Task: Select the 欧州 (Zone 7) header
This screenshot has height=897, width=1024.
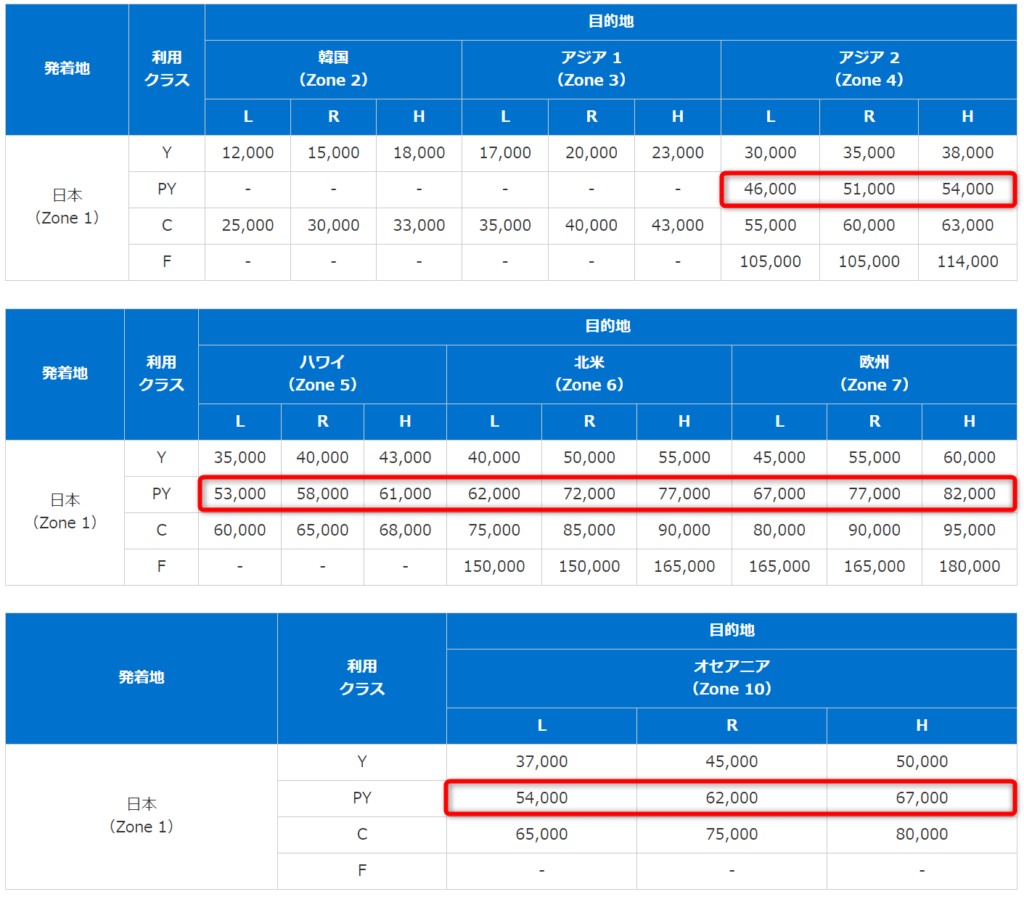Action: pos(874,373)
